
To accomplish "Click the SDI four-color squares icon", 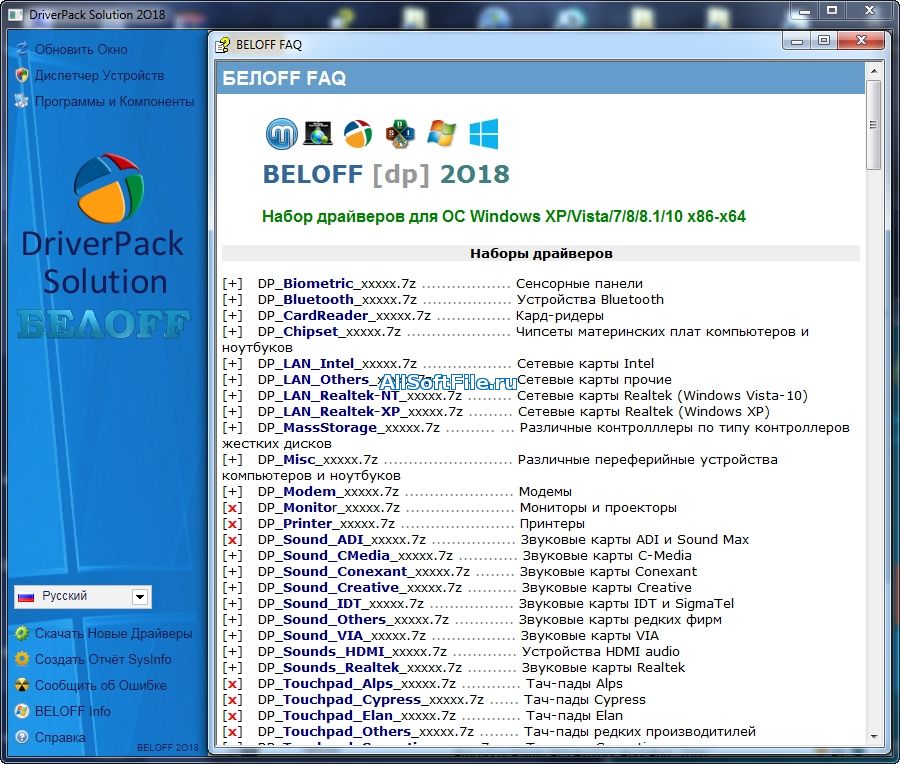I will 400,134.
